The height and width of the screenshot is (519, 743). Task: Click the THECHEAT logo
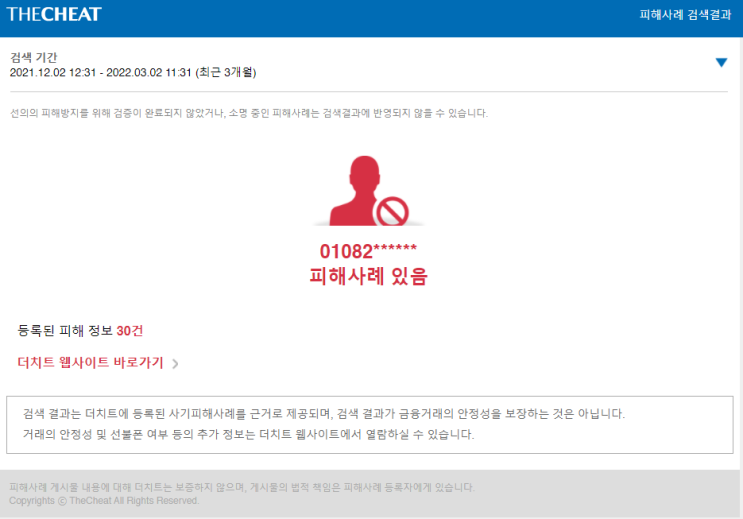coord(54,14)
